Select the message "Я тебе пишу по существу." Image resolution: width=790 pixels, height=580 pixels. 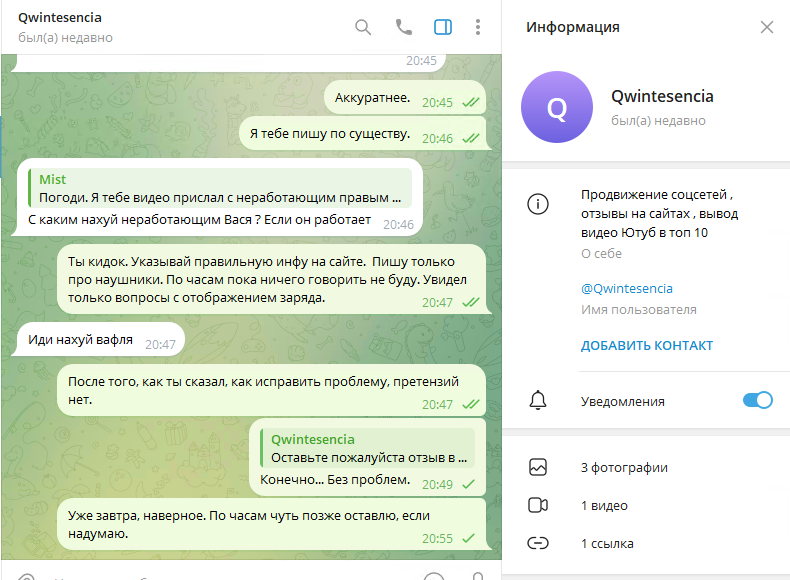363,134
